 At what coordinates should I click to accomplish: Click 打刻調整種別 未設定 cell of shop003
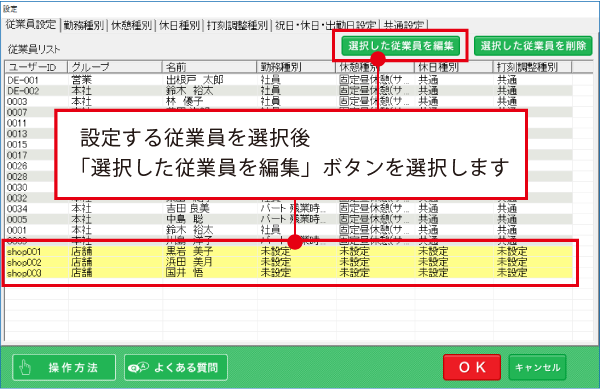tap(512, 273)
